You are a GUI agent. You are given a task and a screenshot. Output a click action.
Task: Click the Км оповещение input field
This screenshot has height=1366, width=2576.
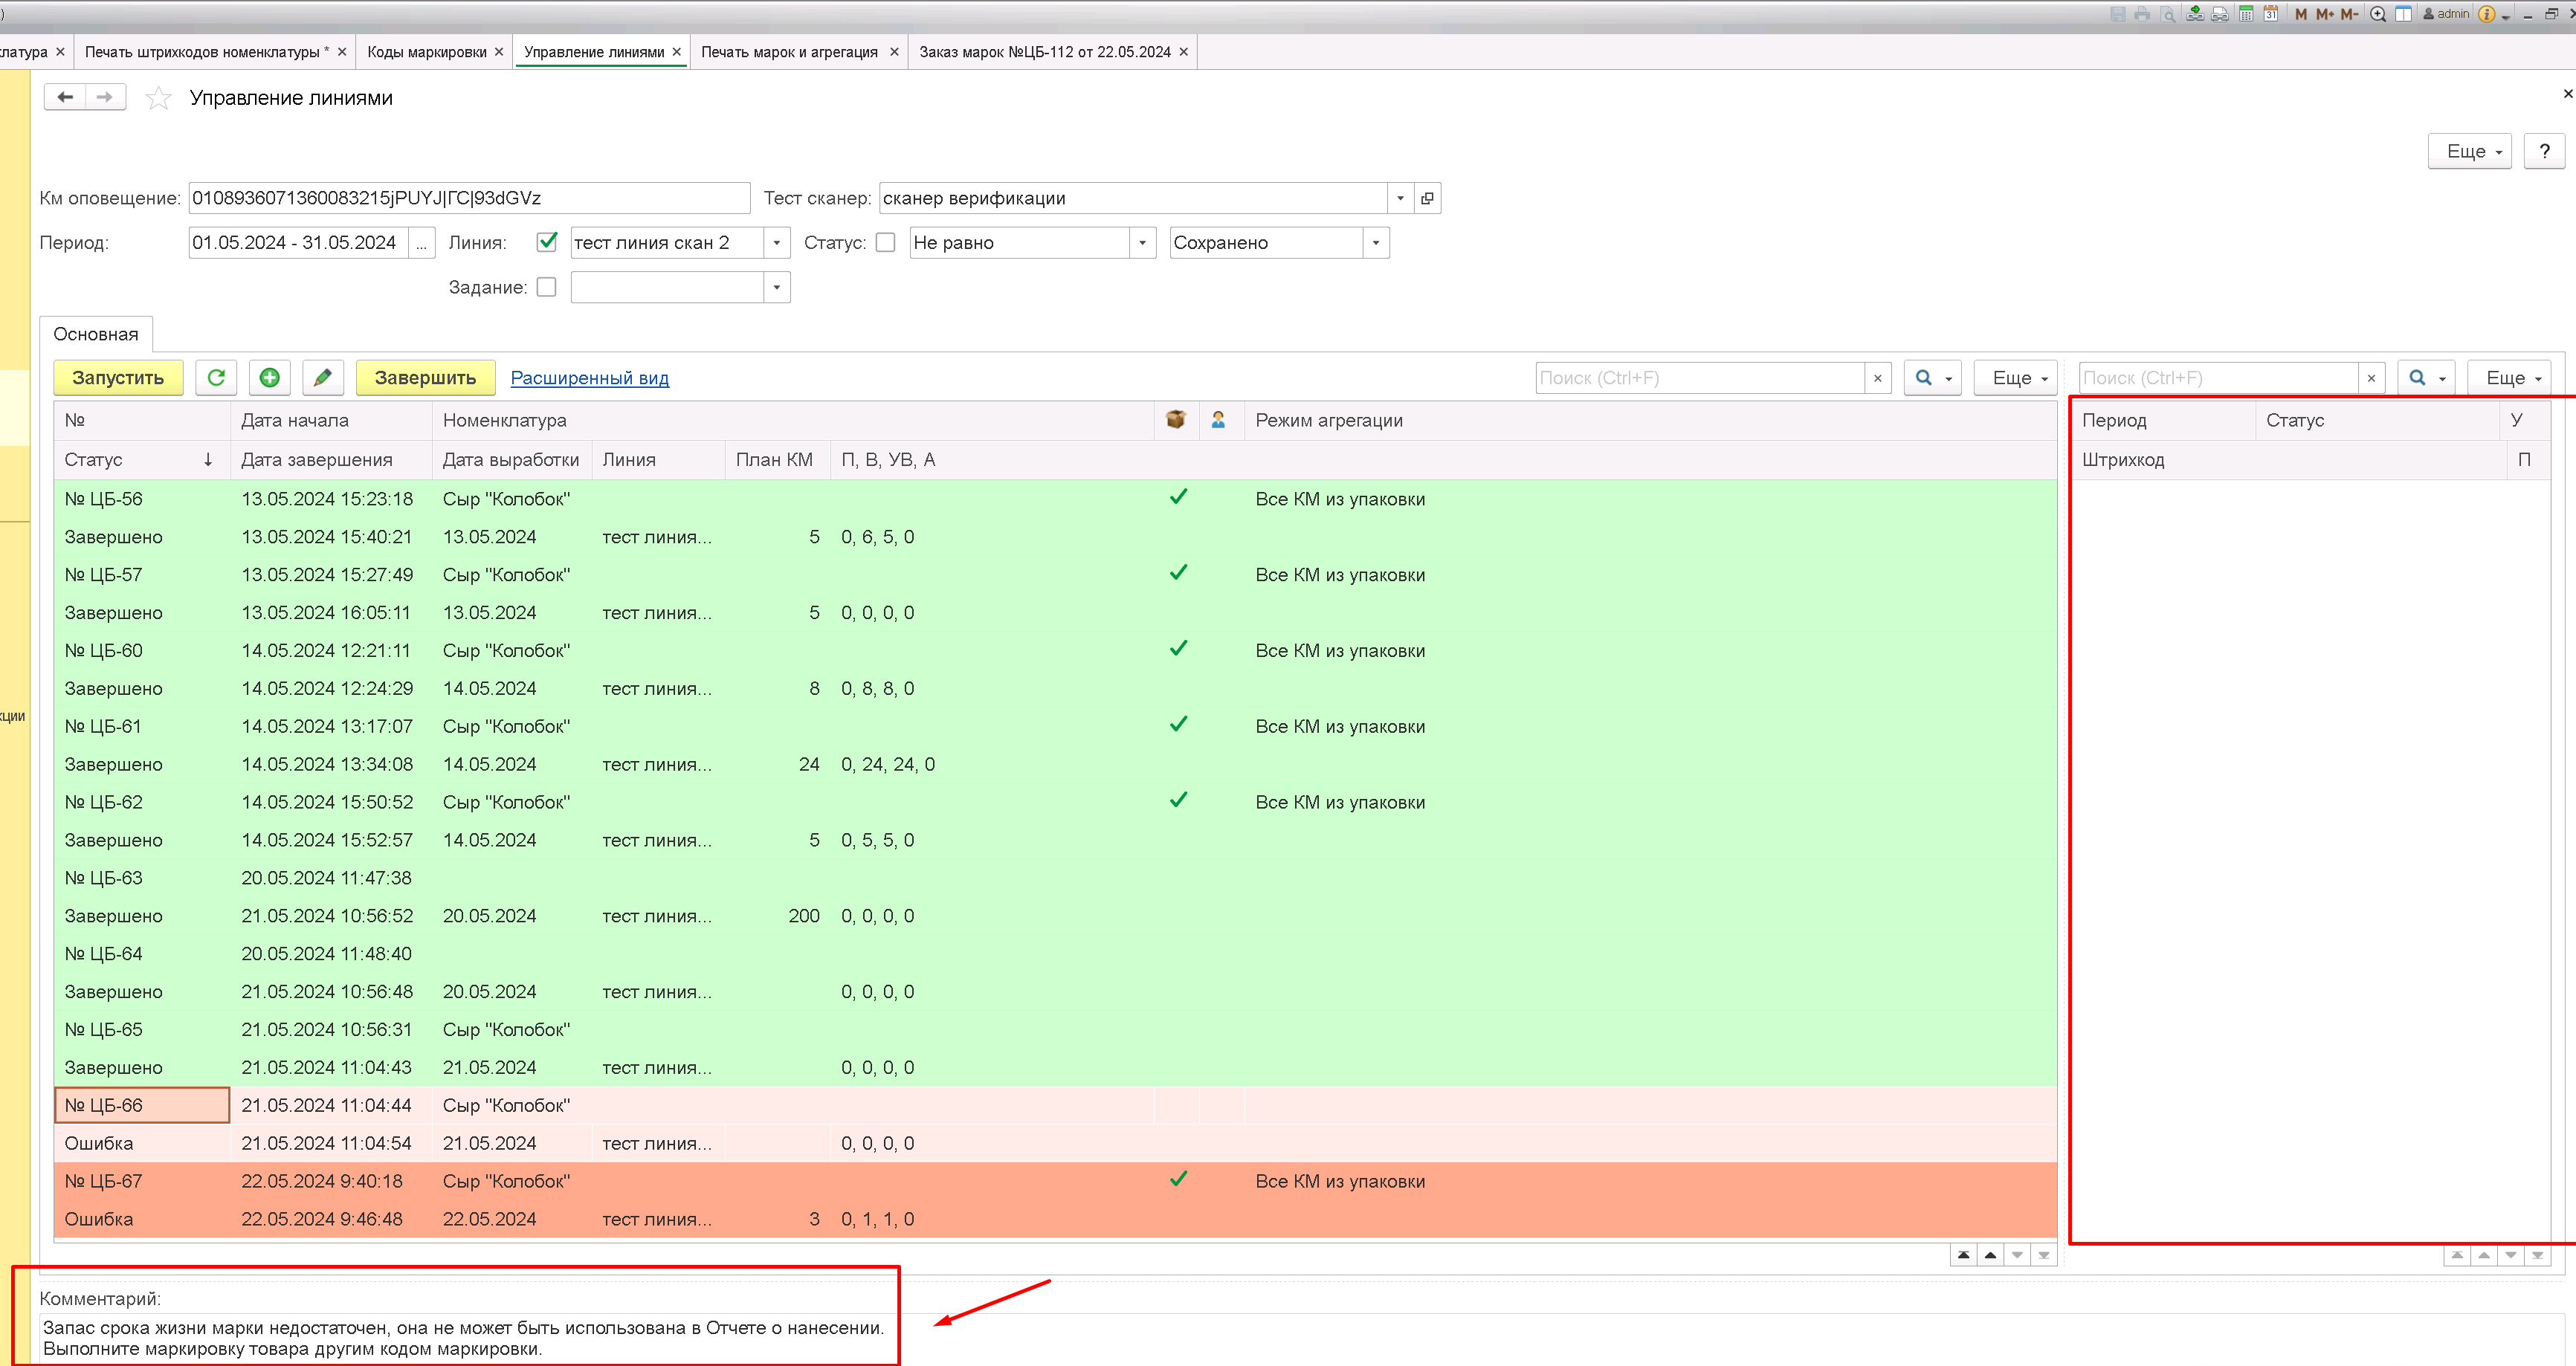(469, 198)
